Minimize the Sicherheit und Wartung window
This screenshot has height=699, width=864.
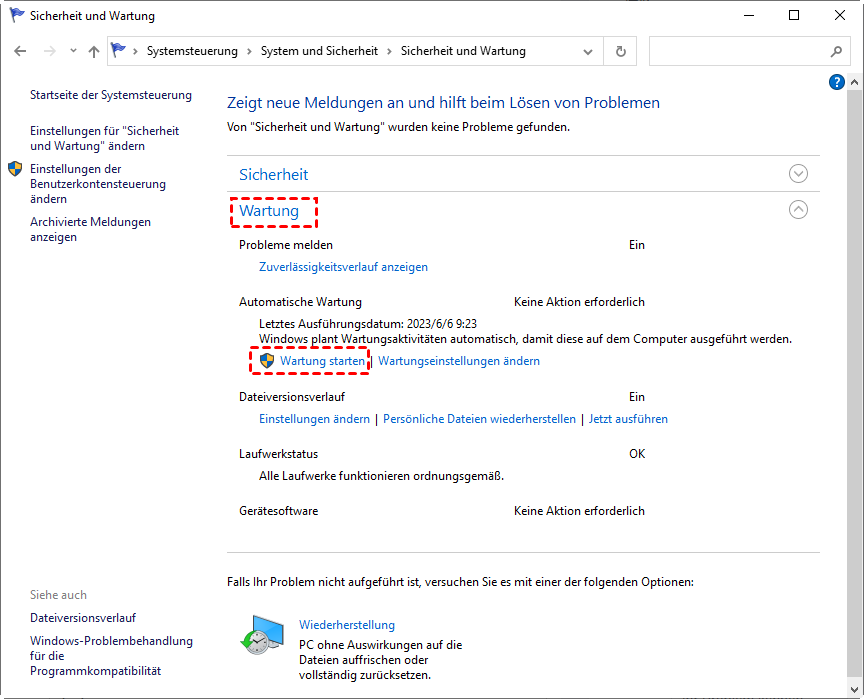coord(748,15)
